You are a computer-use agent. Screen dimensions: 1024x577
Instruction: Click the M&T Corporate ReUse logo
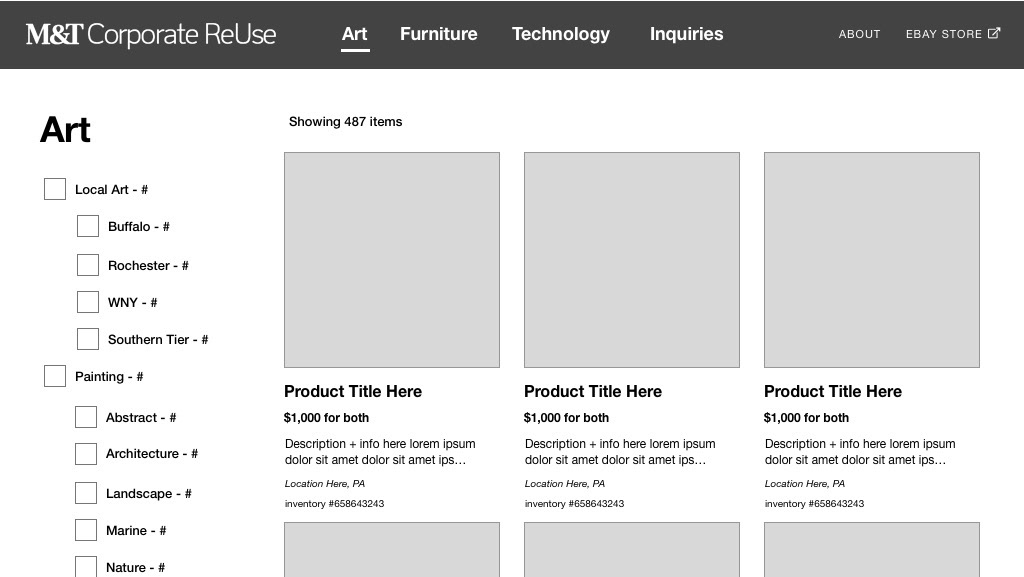151,35
